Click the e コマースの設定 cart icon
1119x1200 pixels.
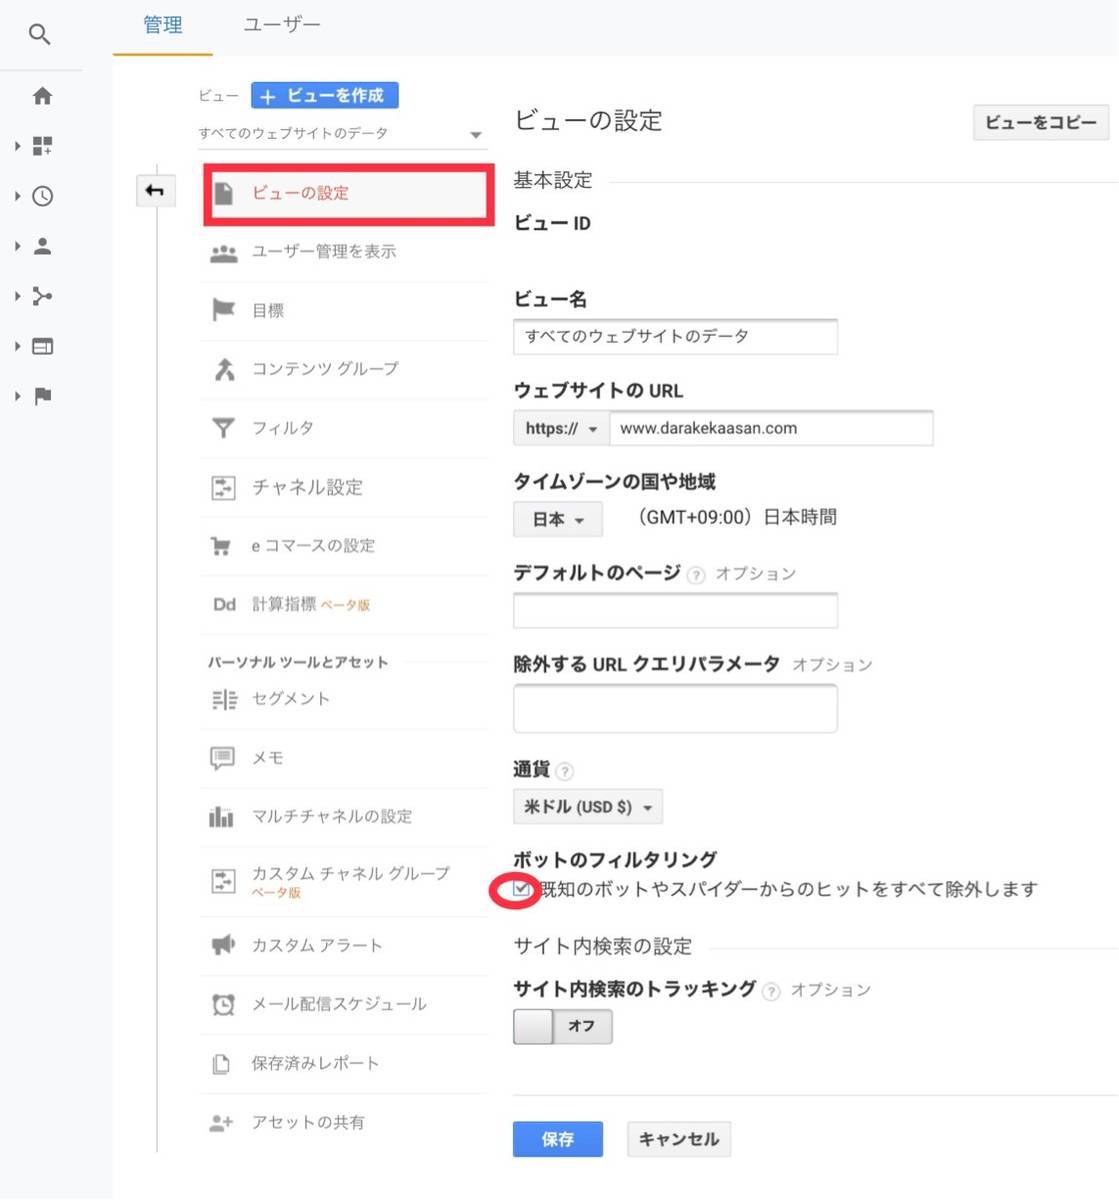(221, 546)
